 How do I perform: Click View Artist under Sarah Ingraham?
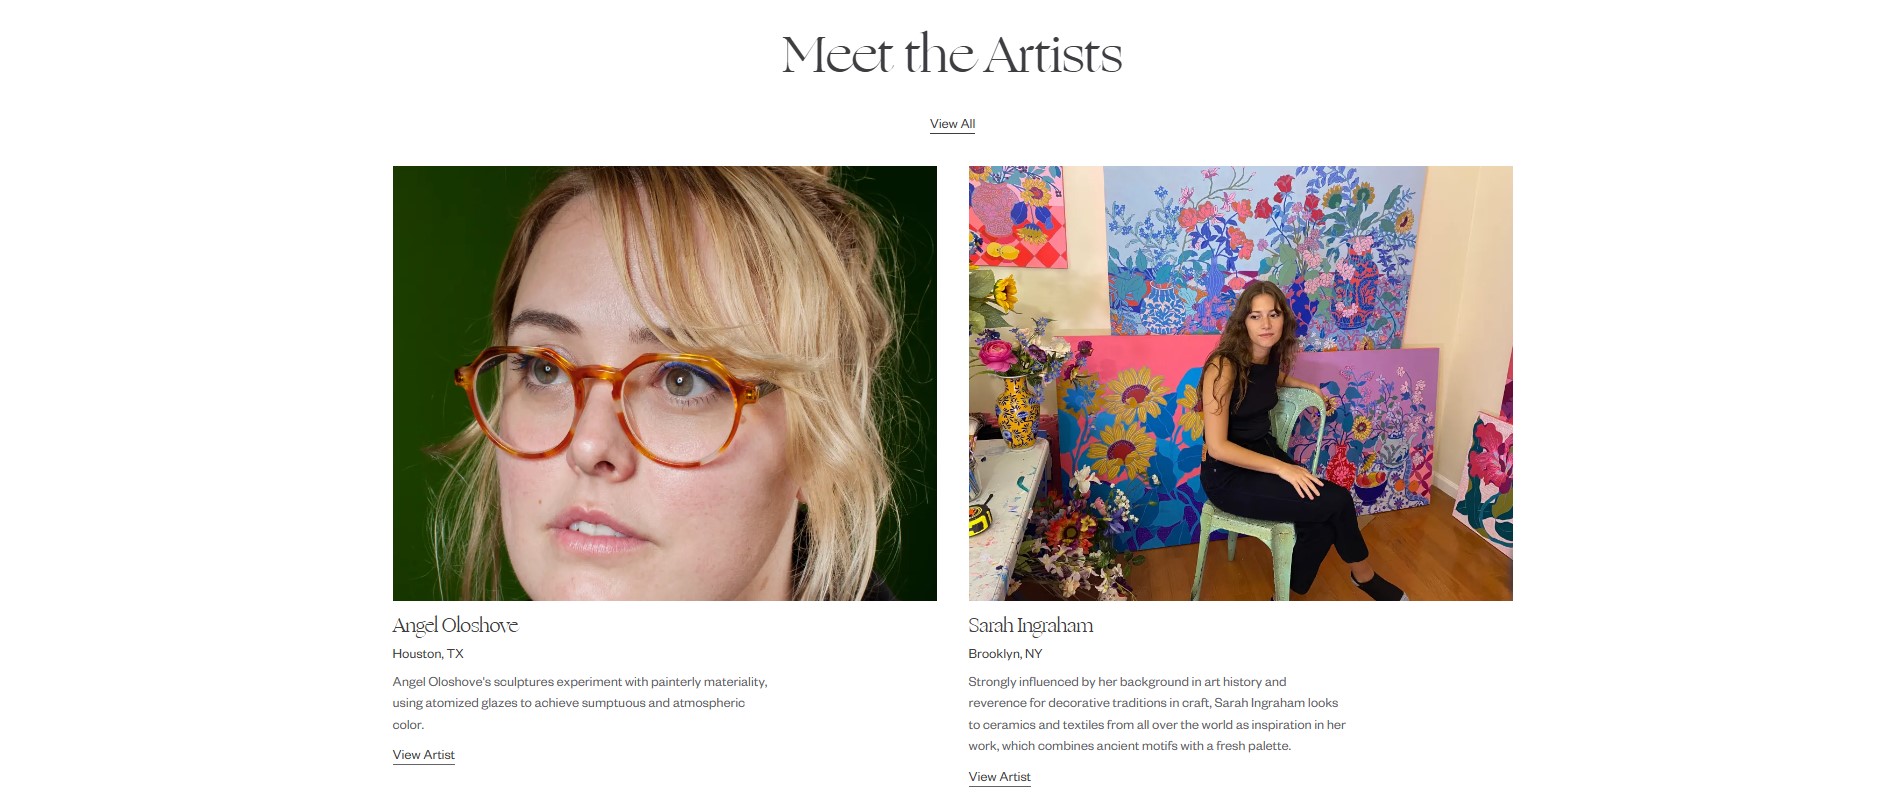point(999,777)
